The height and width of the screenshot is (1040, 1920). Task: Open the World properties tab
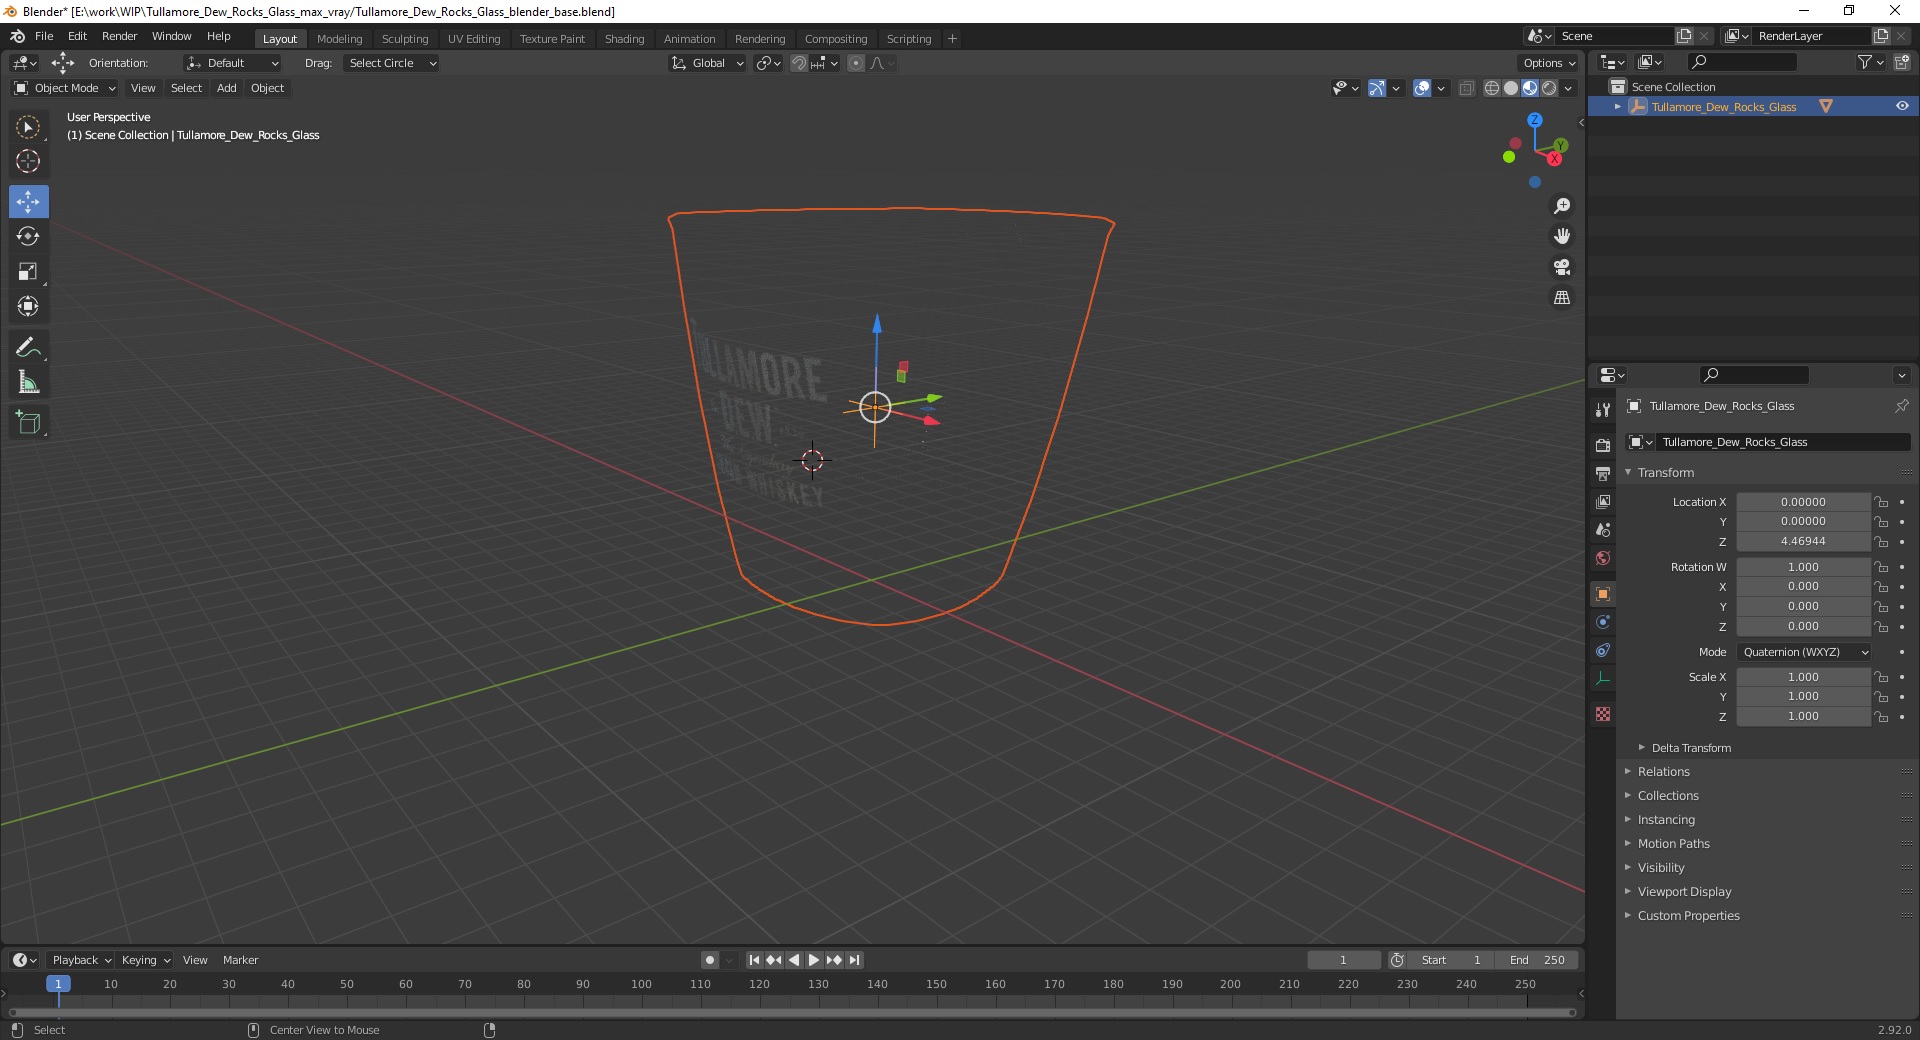click(x=1603, y=558)
